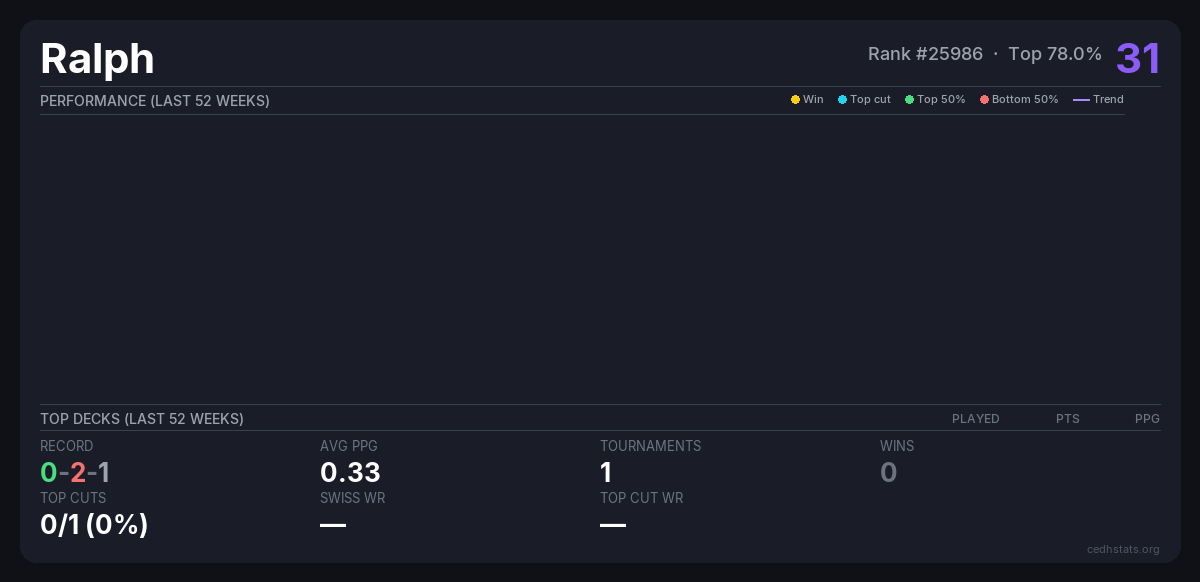Toggle the Top cut legend label
Image resolution: width=1200 pixels, height=582 pixels.
point(870,100)
